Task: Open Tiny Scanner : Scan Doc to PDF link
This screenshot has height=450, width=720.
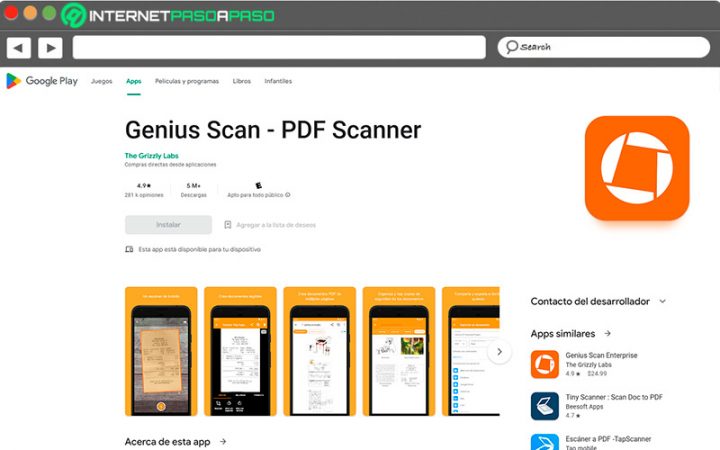Action: click(614, 397)
